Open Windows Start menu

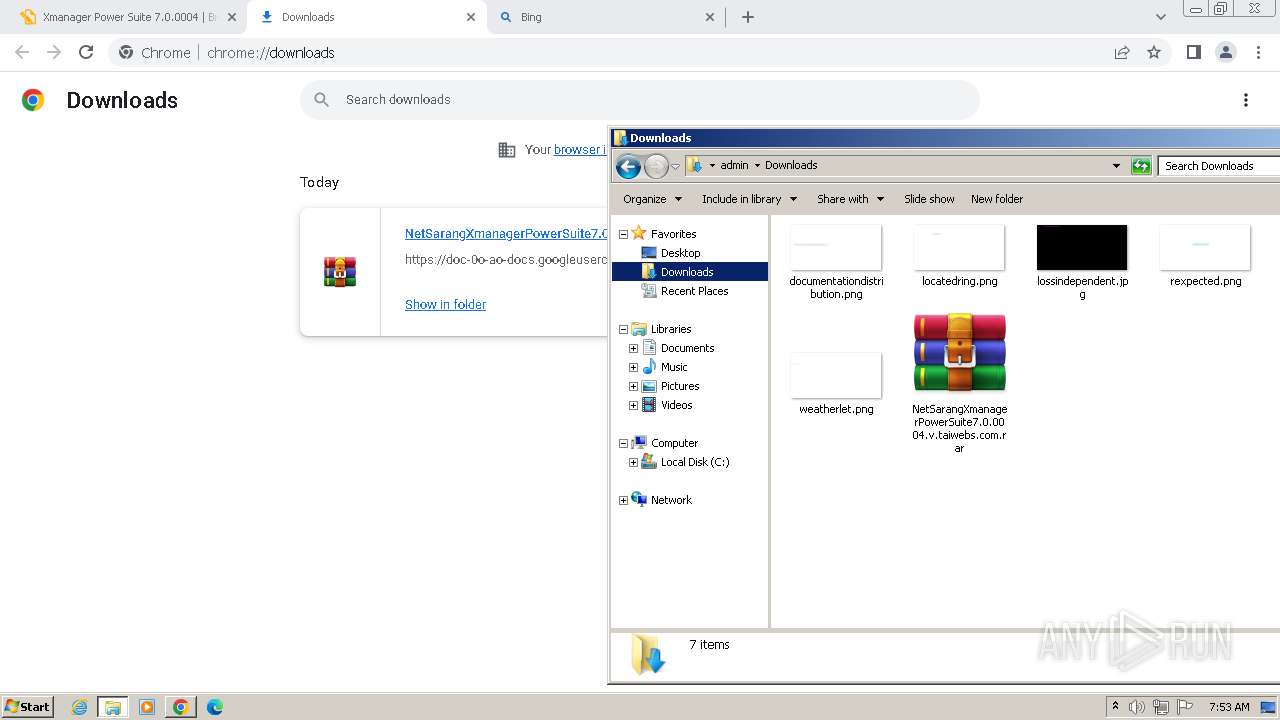coord(28,706)
